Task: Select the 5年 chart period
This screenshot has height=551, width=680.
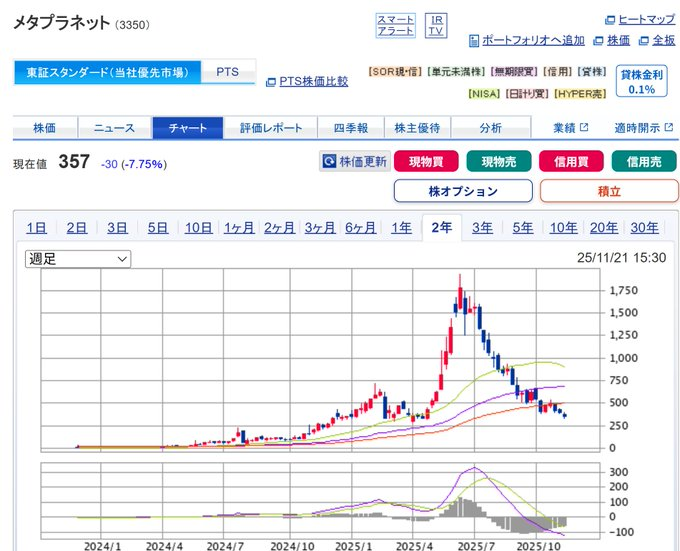Action: click(523, 228)
